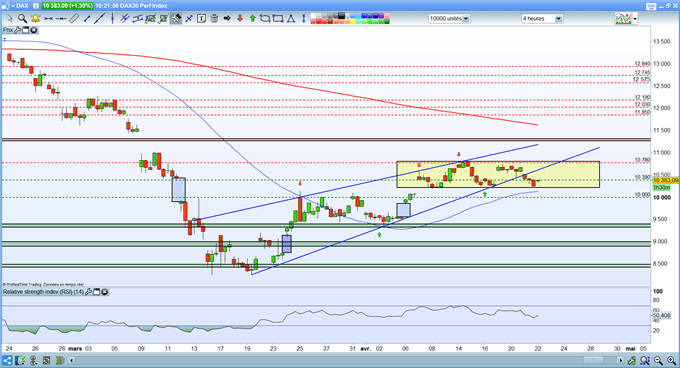The height and width of the screenshot is (368, 680).
Task: Click the Prix panel label
Action: (8, 30)
